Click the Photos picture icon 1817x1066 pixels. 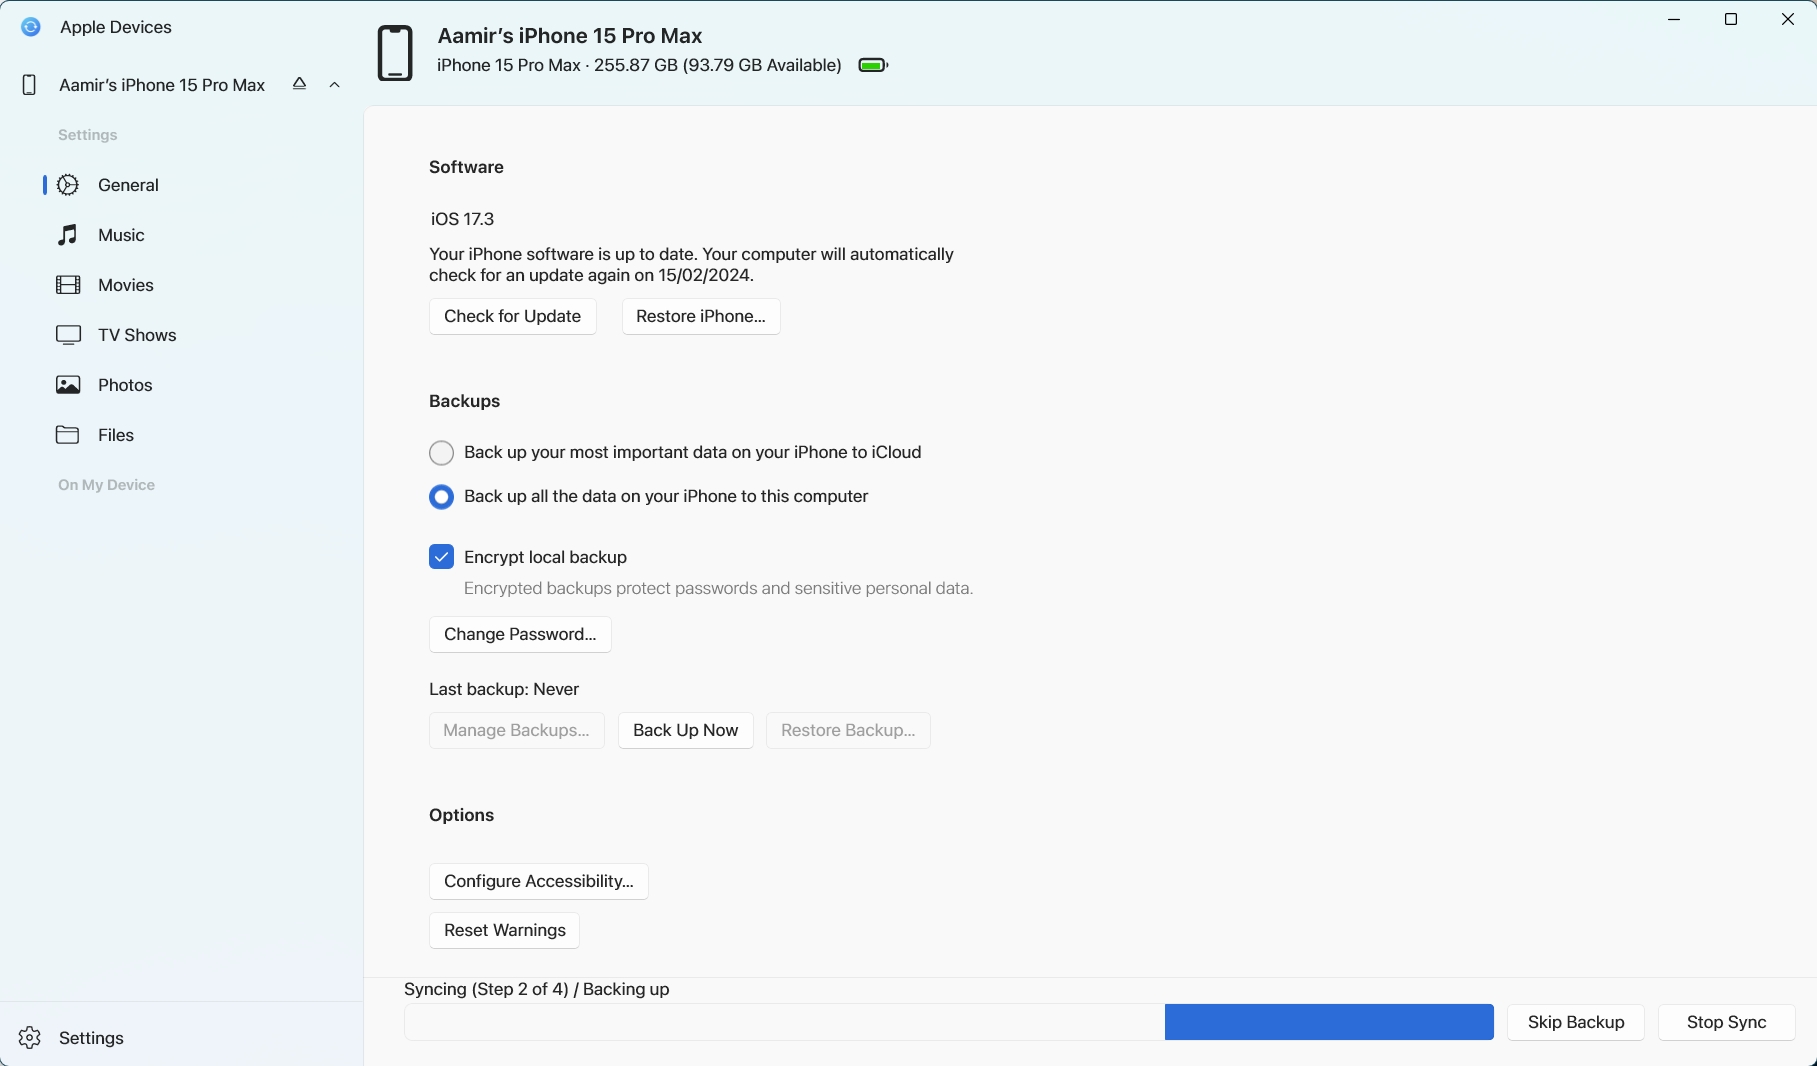click(x=68, y=385)
